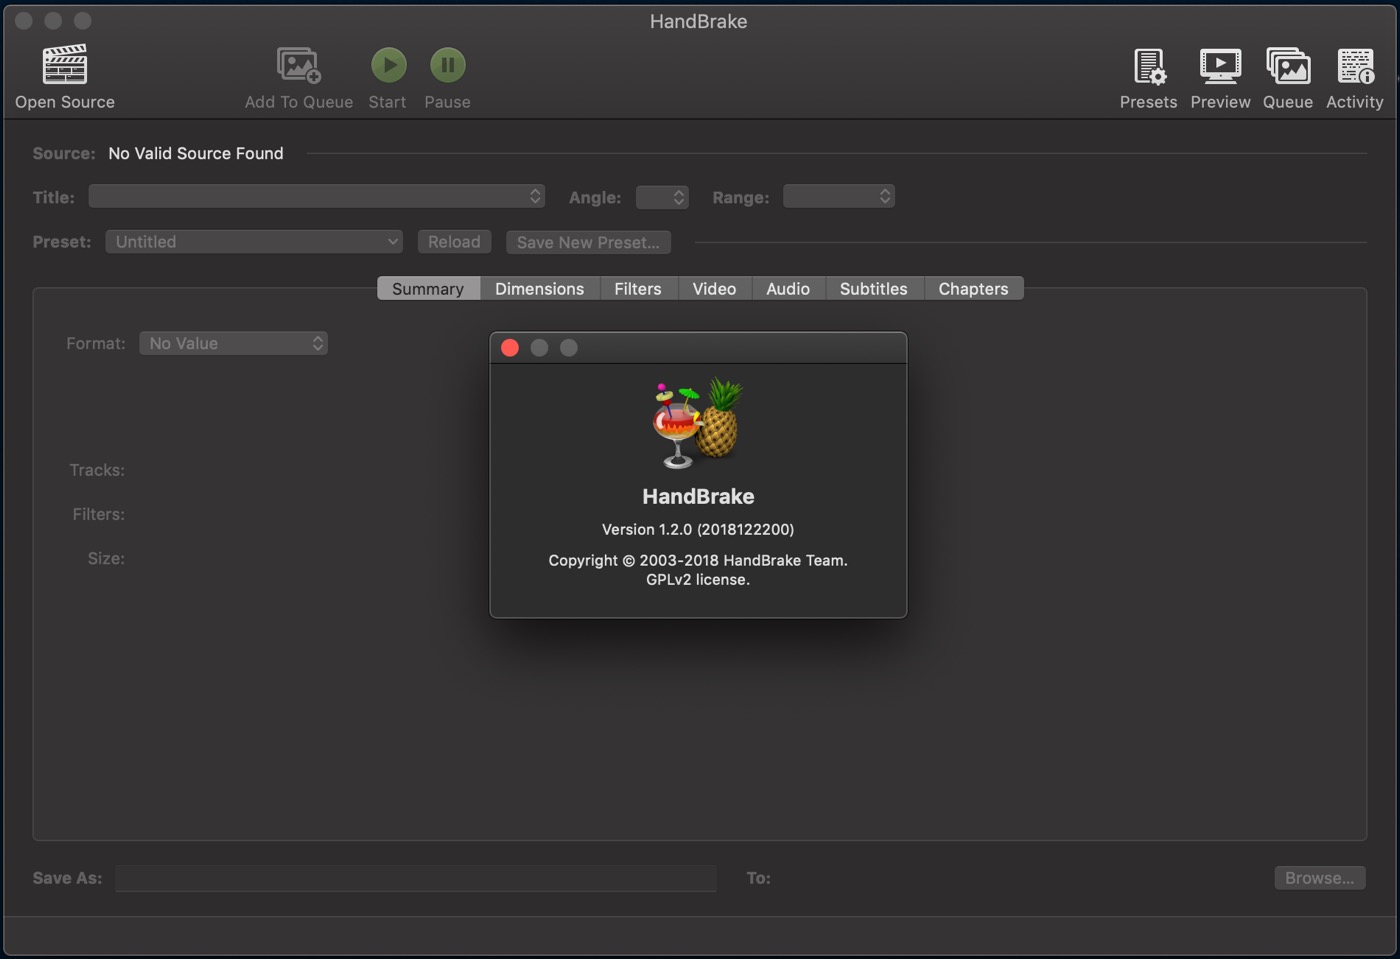Click the Copyright 2003-2018 HandBrake Team text

[x=698, y=560]
